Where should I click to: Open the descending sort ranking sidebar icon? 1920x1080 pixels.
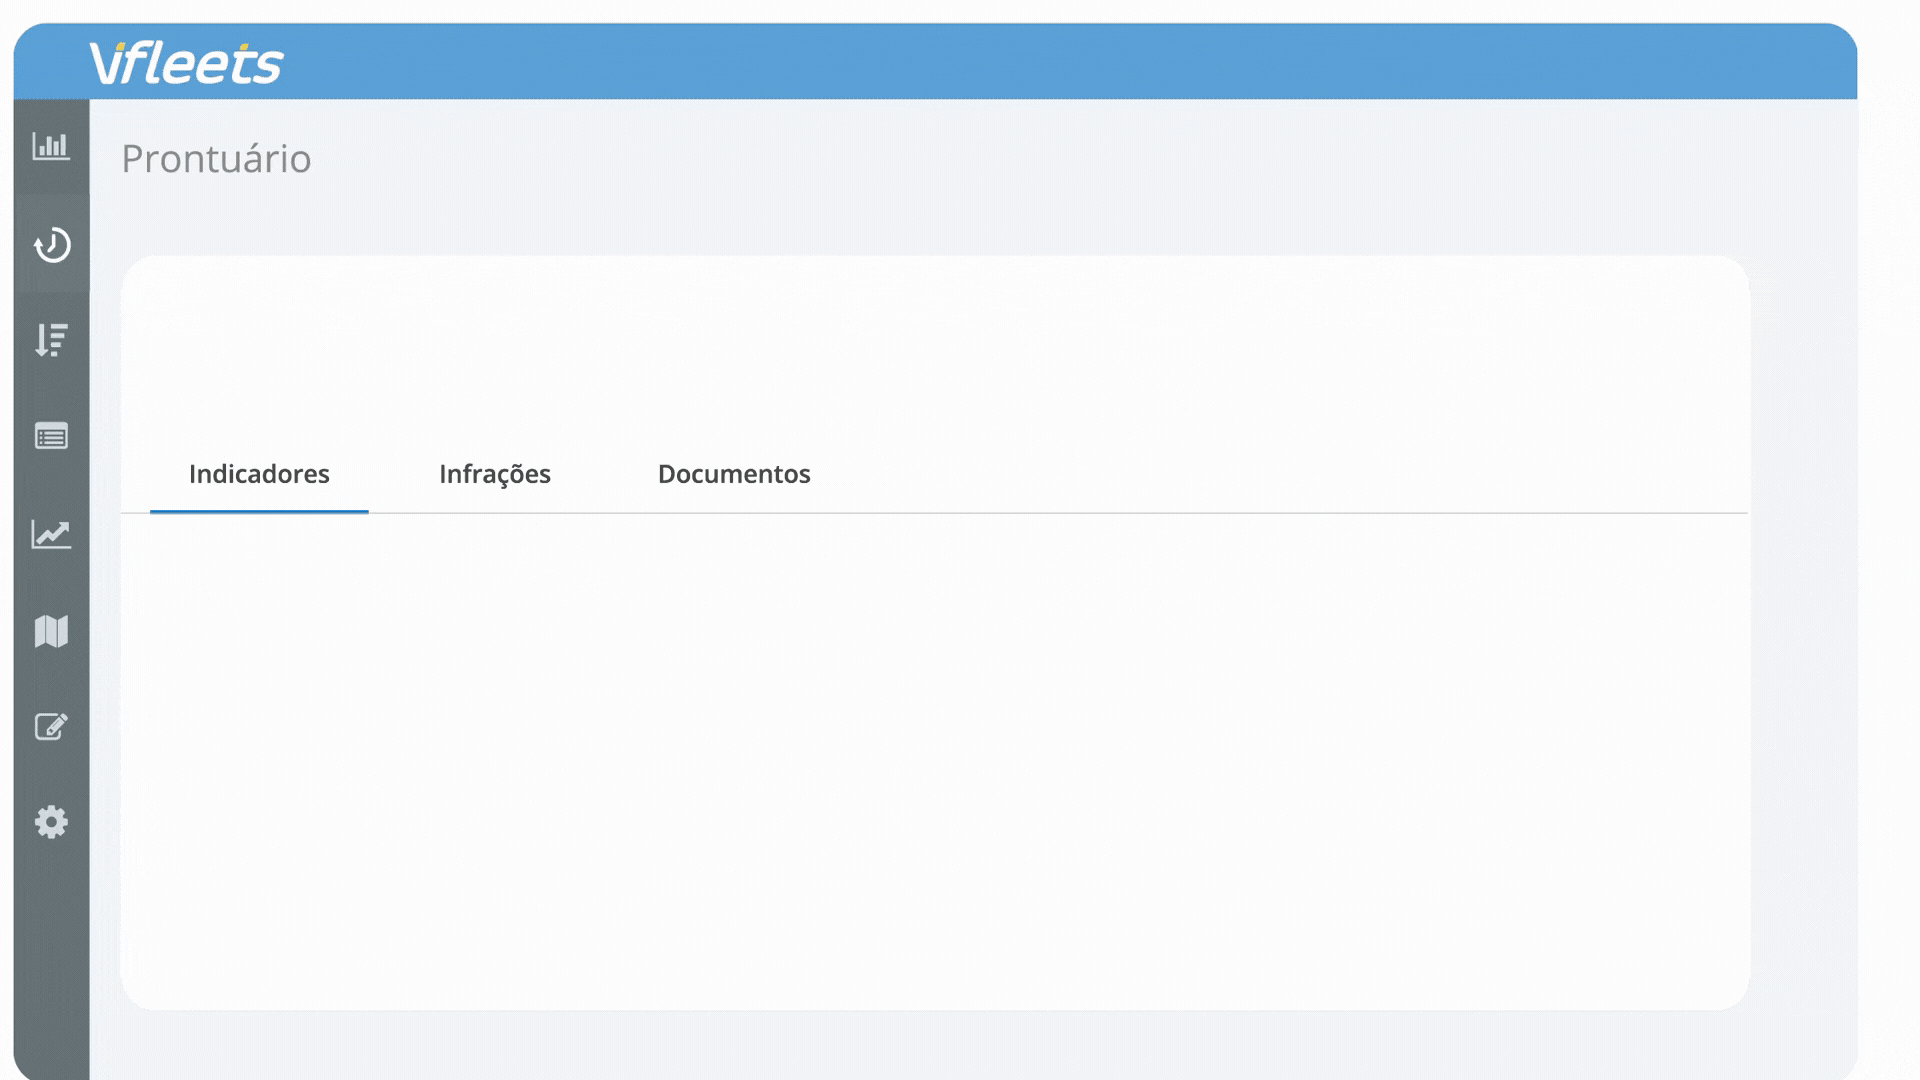(x=51, y=340)
